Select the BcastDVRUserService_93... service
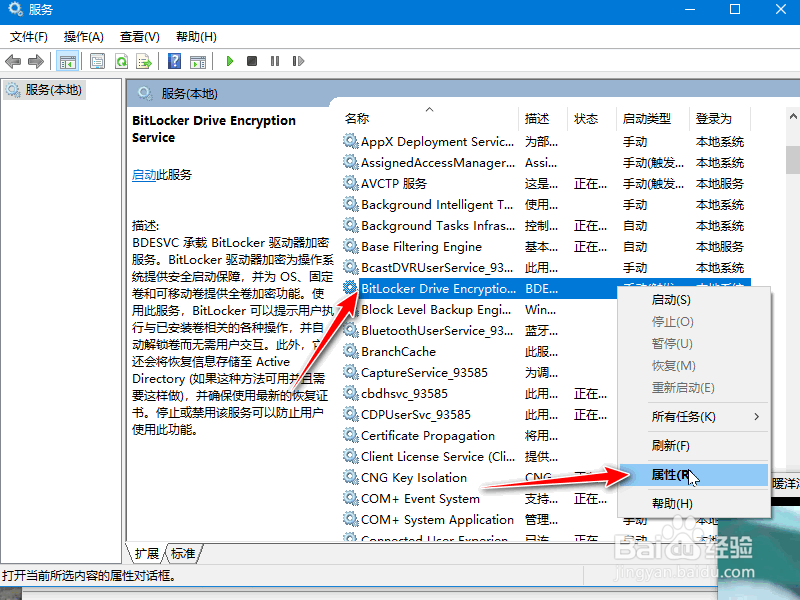 click(x=545, y=267)
